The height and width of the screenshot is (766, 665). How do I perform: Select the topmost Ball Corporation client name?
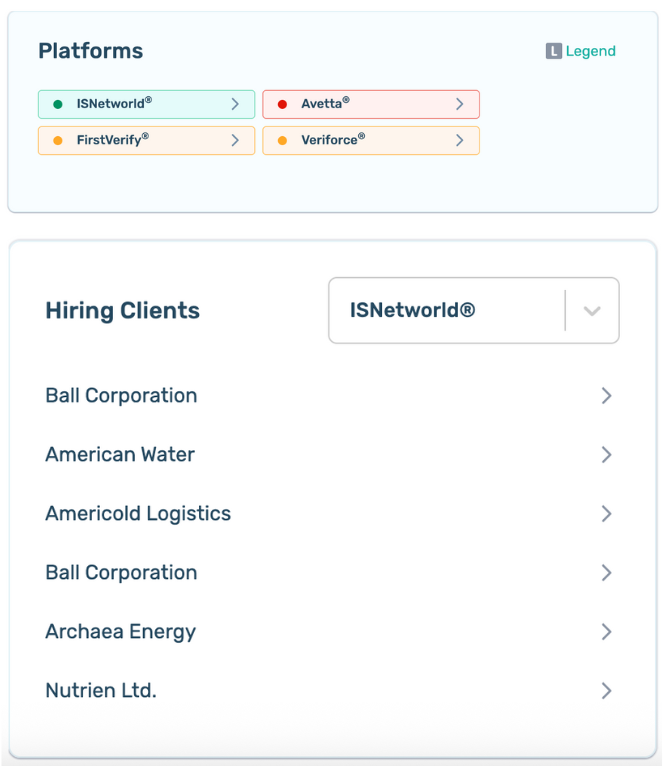pos(121,396)
